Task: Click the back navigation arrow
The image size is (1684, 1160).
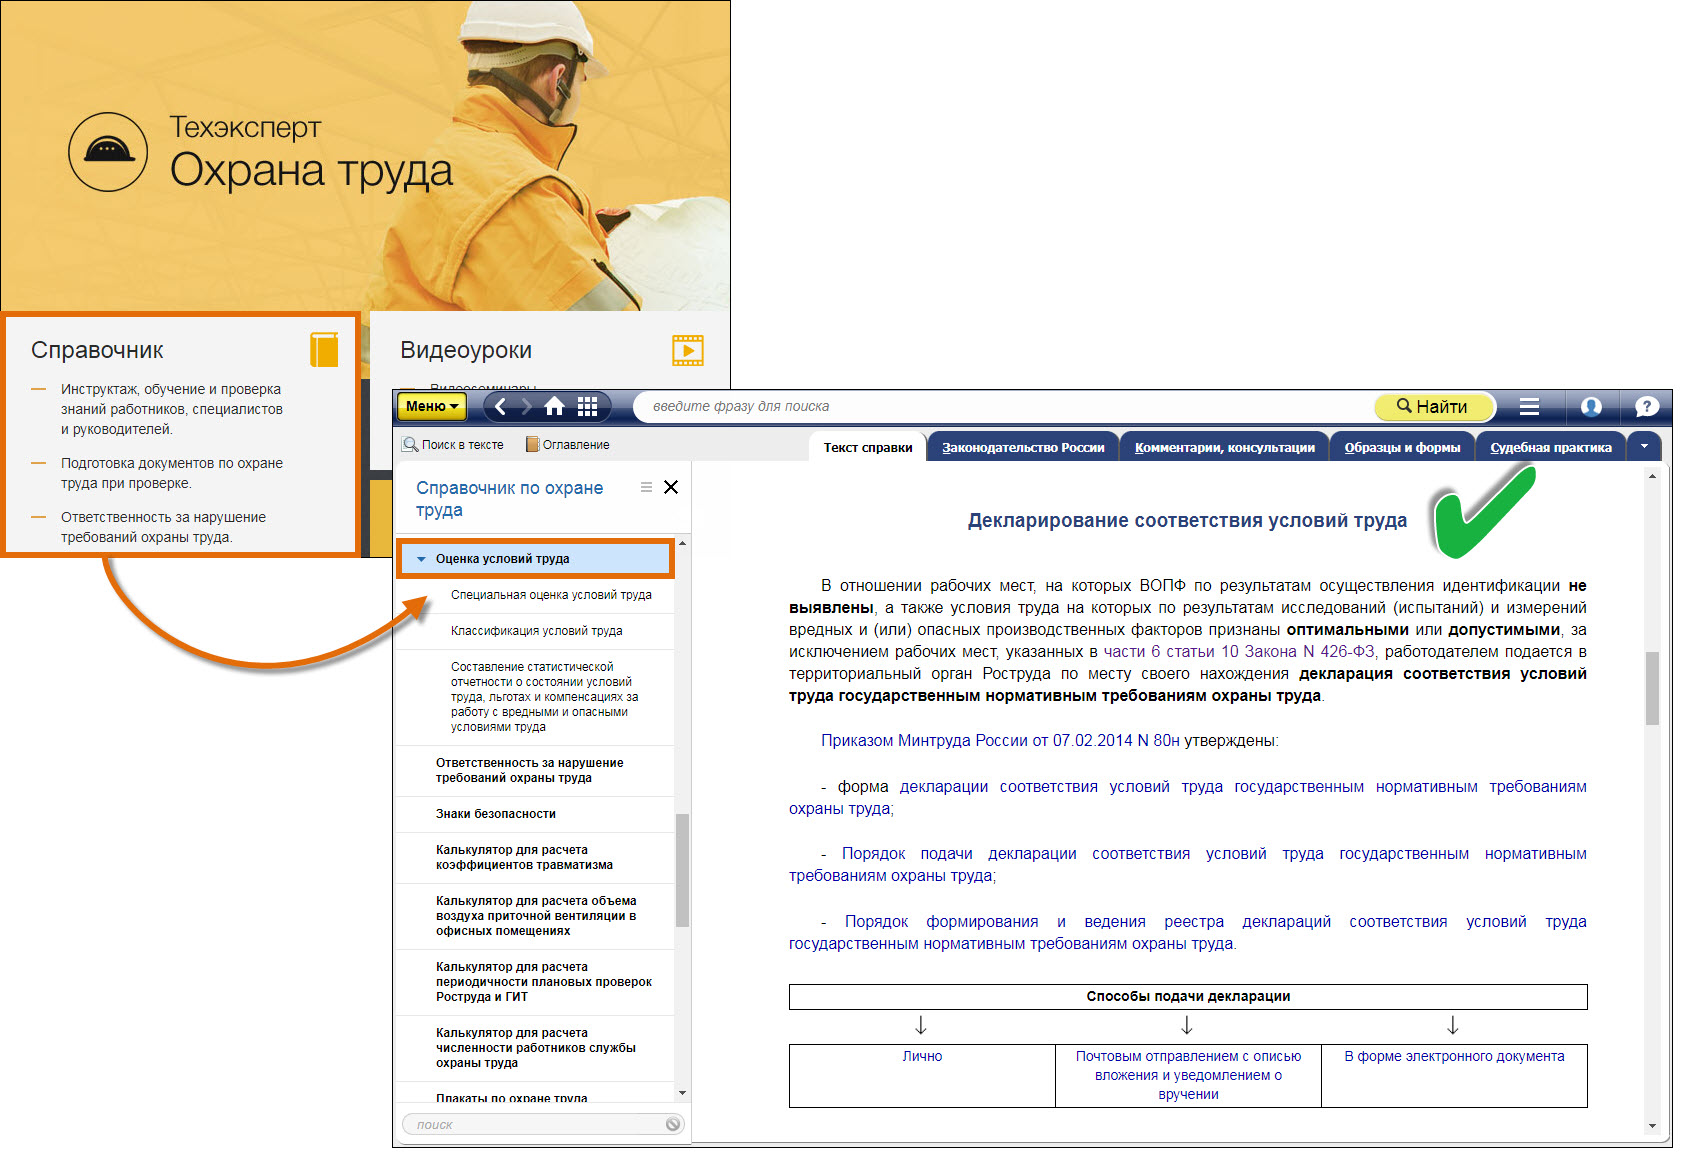Action: point(501,406)
